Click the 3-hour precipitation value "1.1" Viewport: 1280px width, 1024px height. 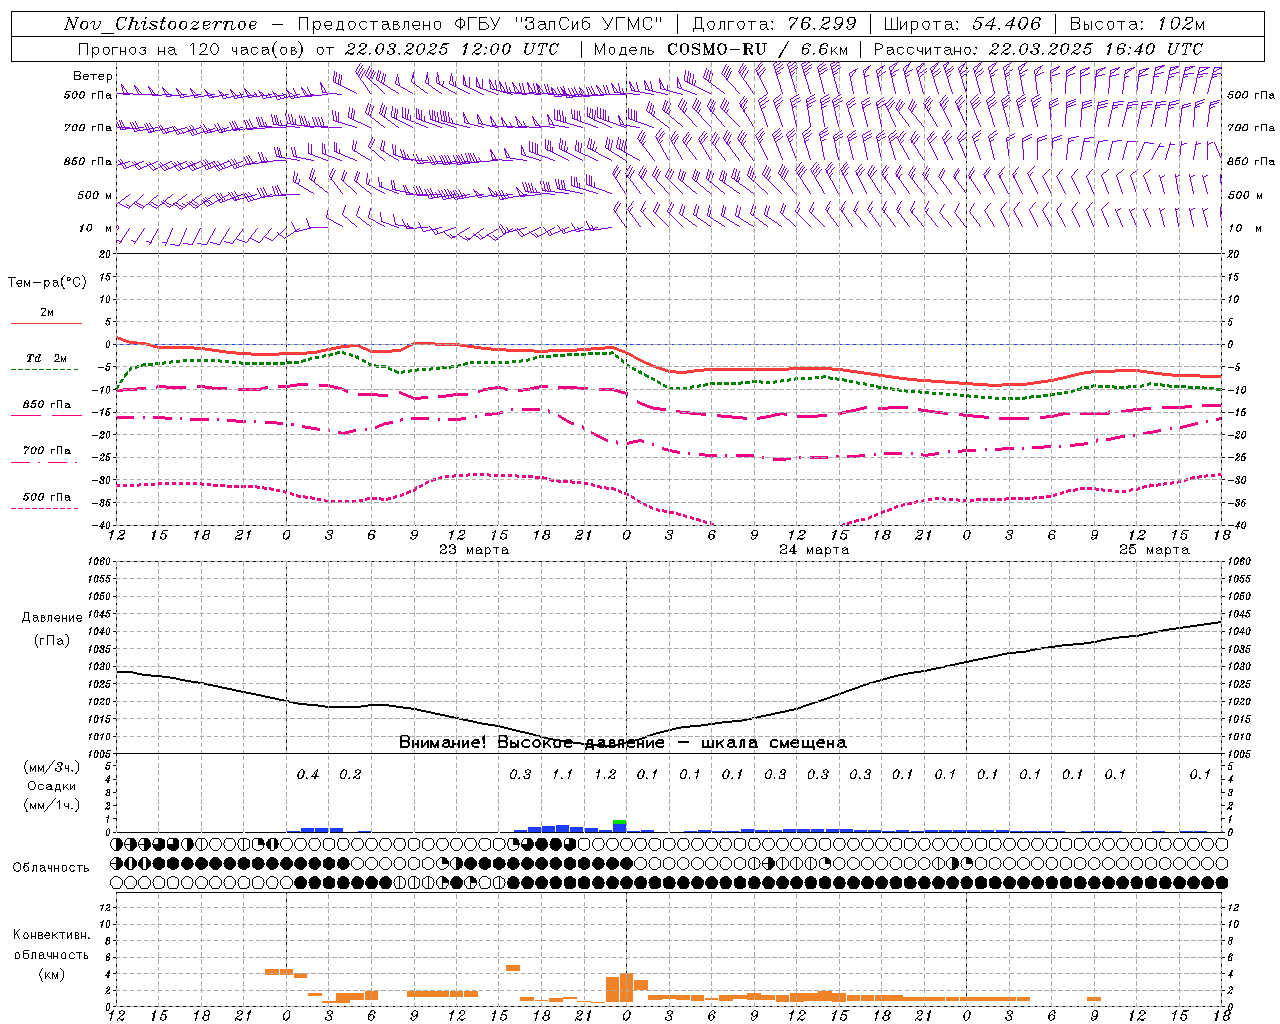click(563, 774)
